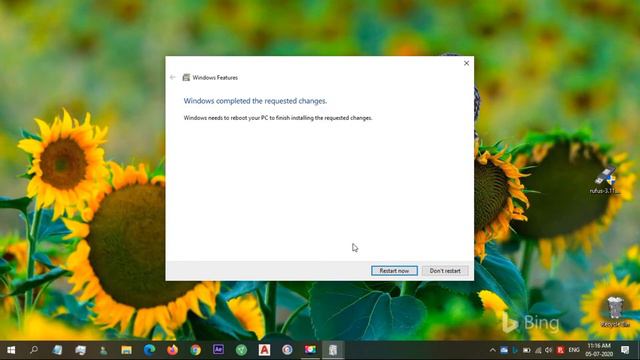640x360 pixels.
Task: Open the Action Center notifications icon
Action: click(625, 350)
